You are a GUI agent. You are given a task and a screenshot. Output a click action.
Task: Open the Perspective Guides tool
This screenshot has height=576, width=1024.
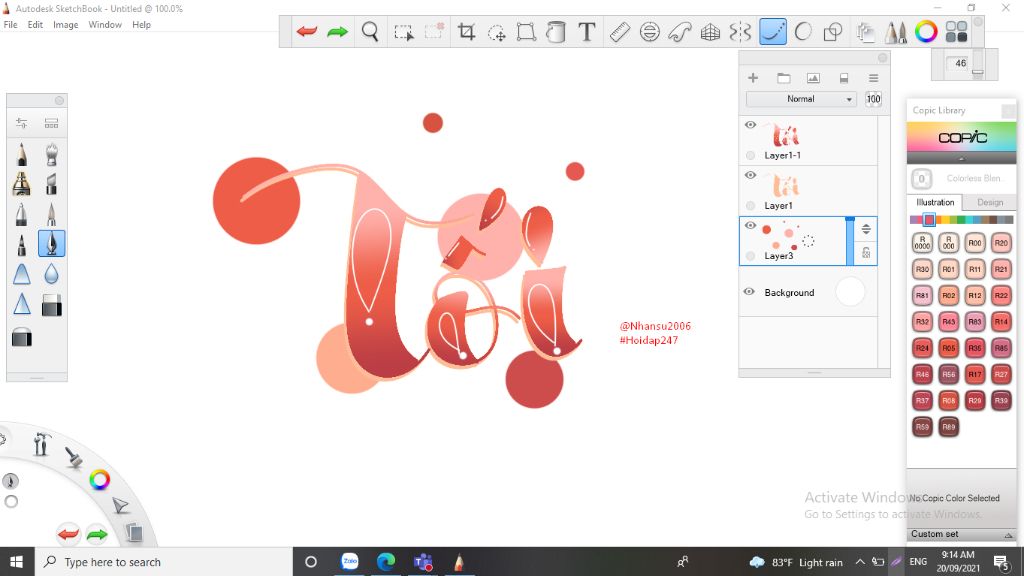point(710,31)
